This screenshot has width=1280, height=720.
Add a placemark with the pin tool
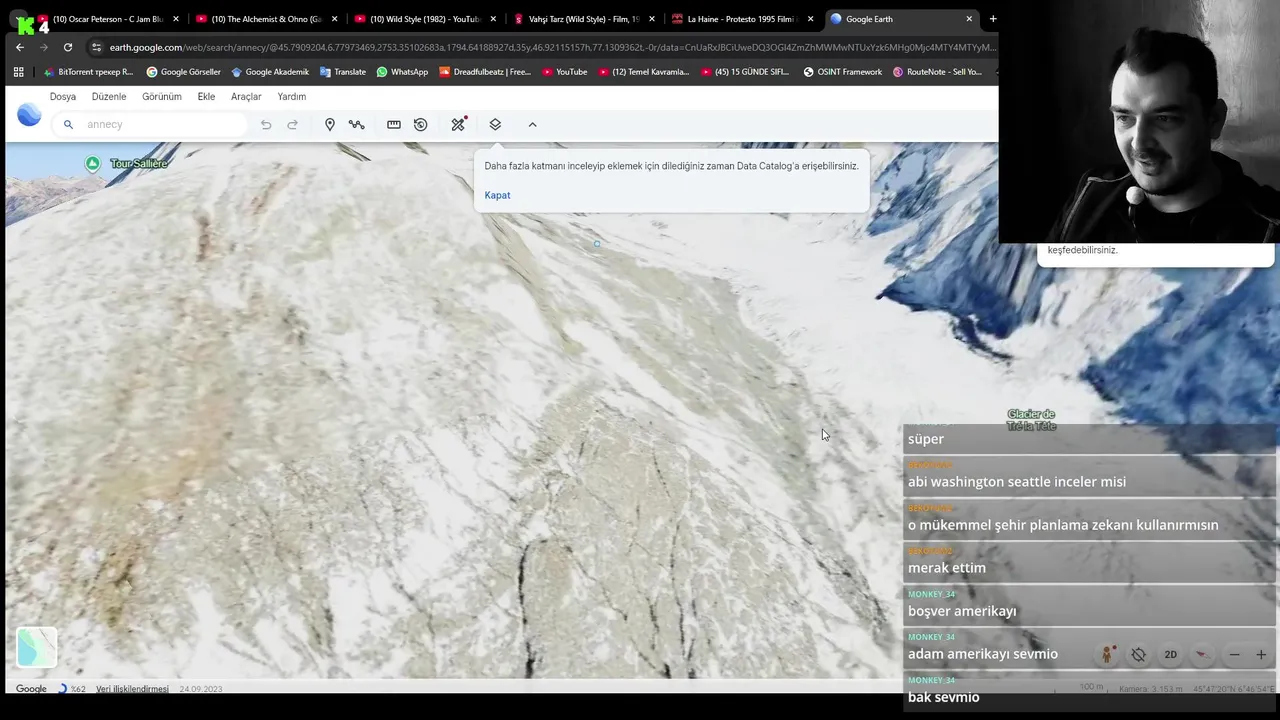[x=330, y=125]
